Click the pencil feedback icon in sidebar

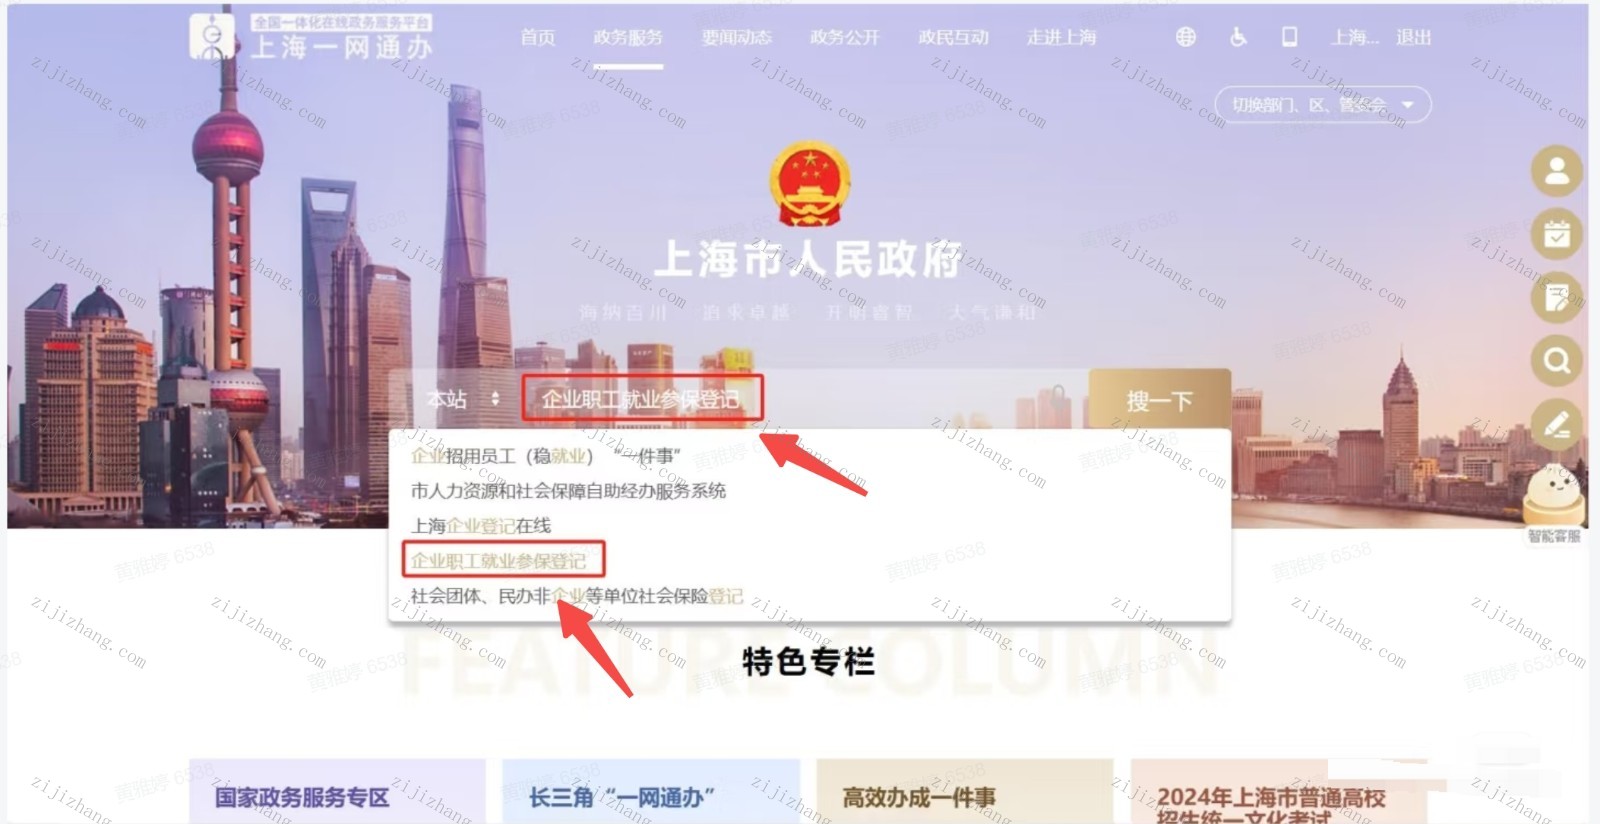[x=1557, y=424]
